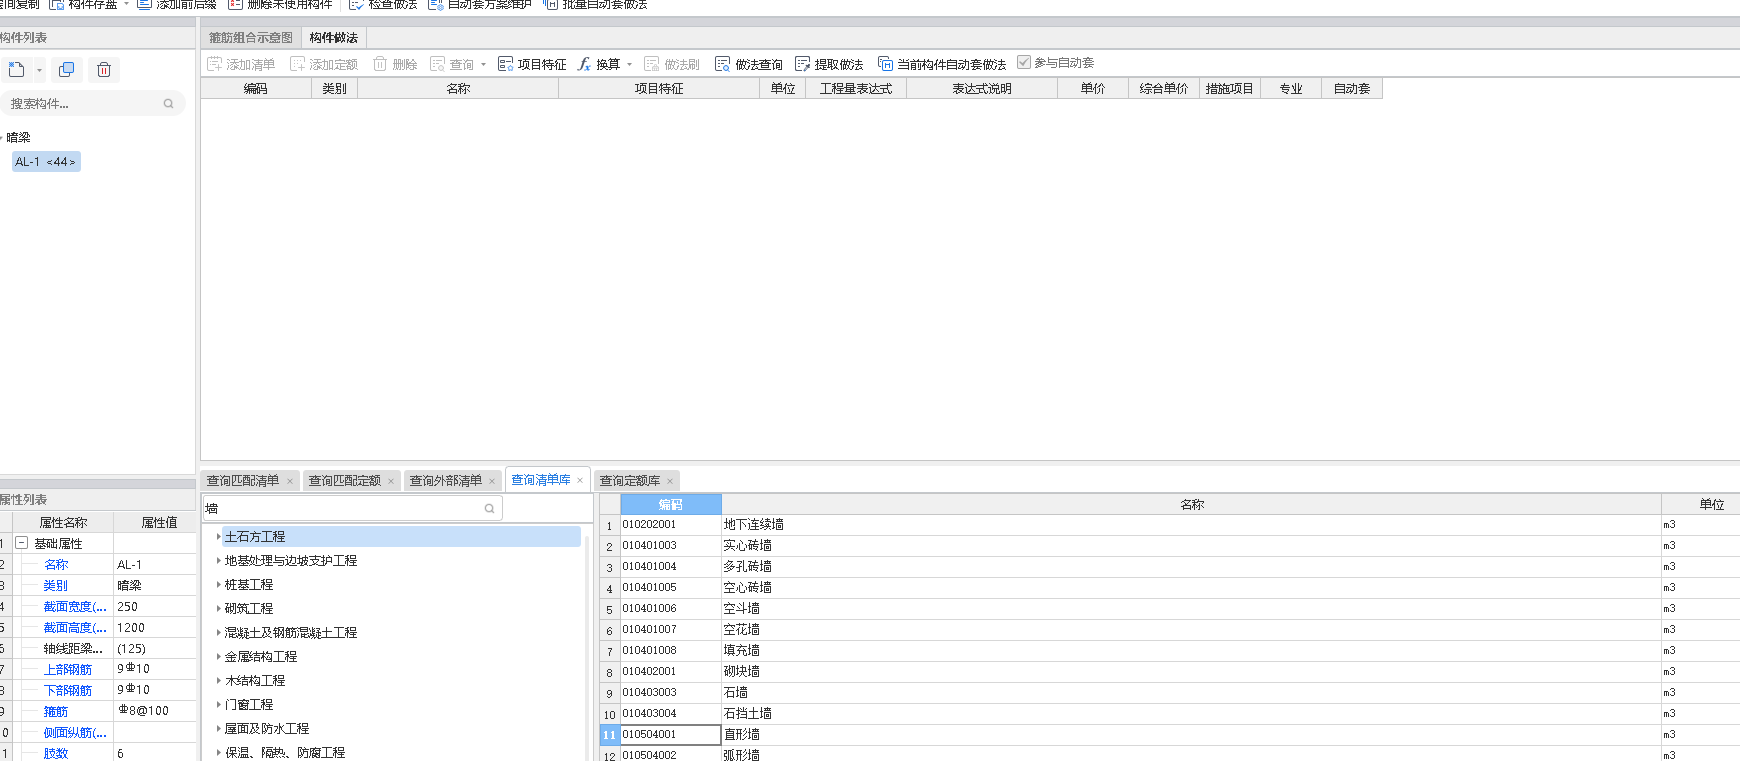The width and height of the screenshot is (1740, 761).
Task: Select the 查询清单库 tab
Action: click(541, 480)
